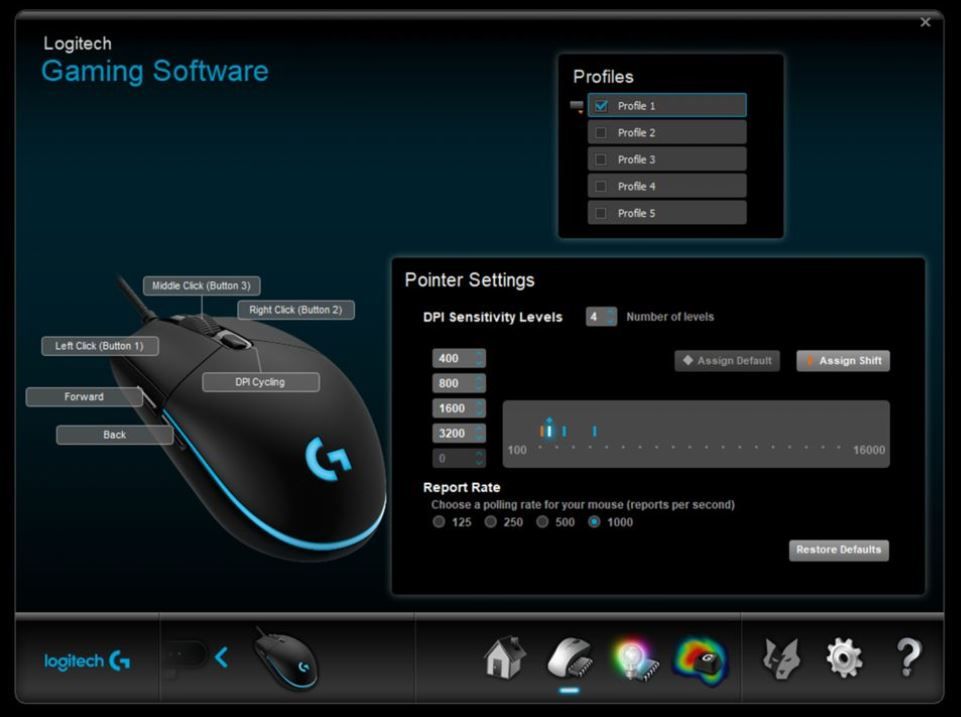Click the Assign Shift button

click(843, 361)
